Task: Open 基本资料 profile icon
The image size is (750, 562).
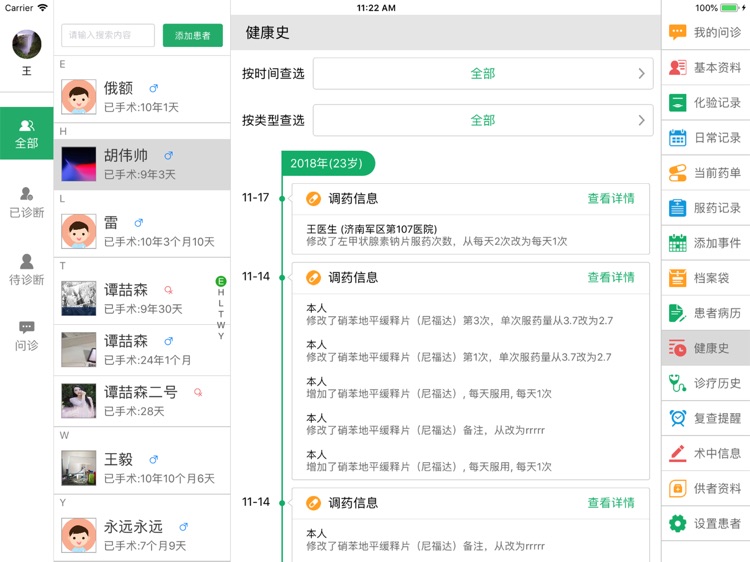Action: coord(677,67)
